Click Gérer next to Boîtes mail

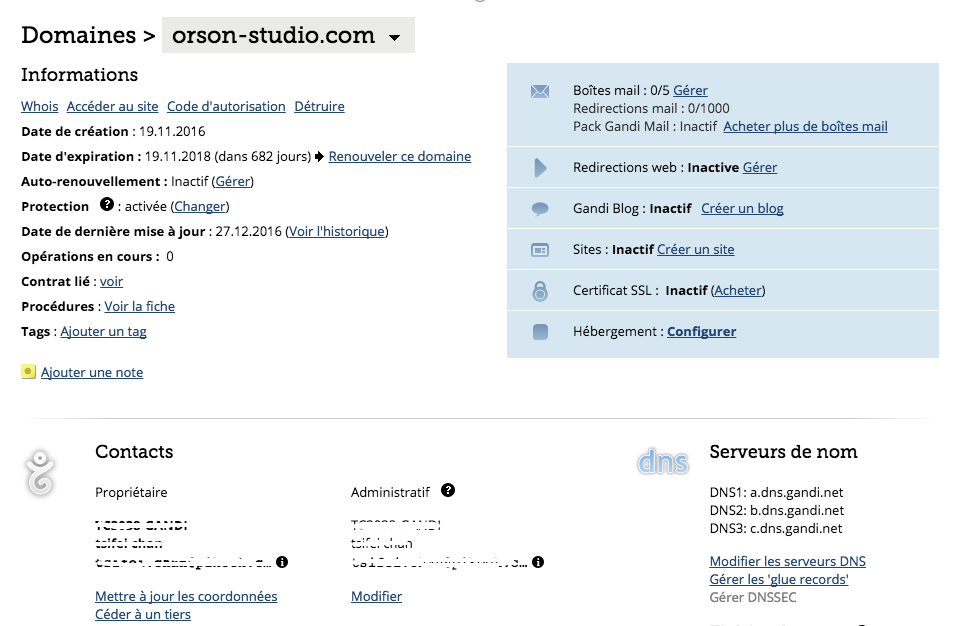(691, 91)
